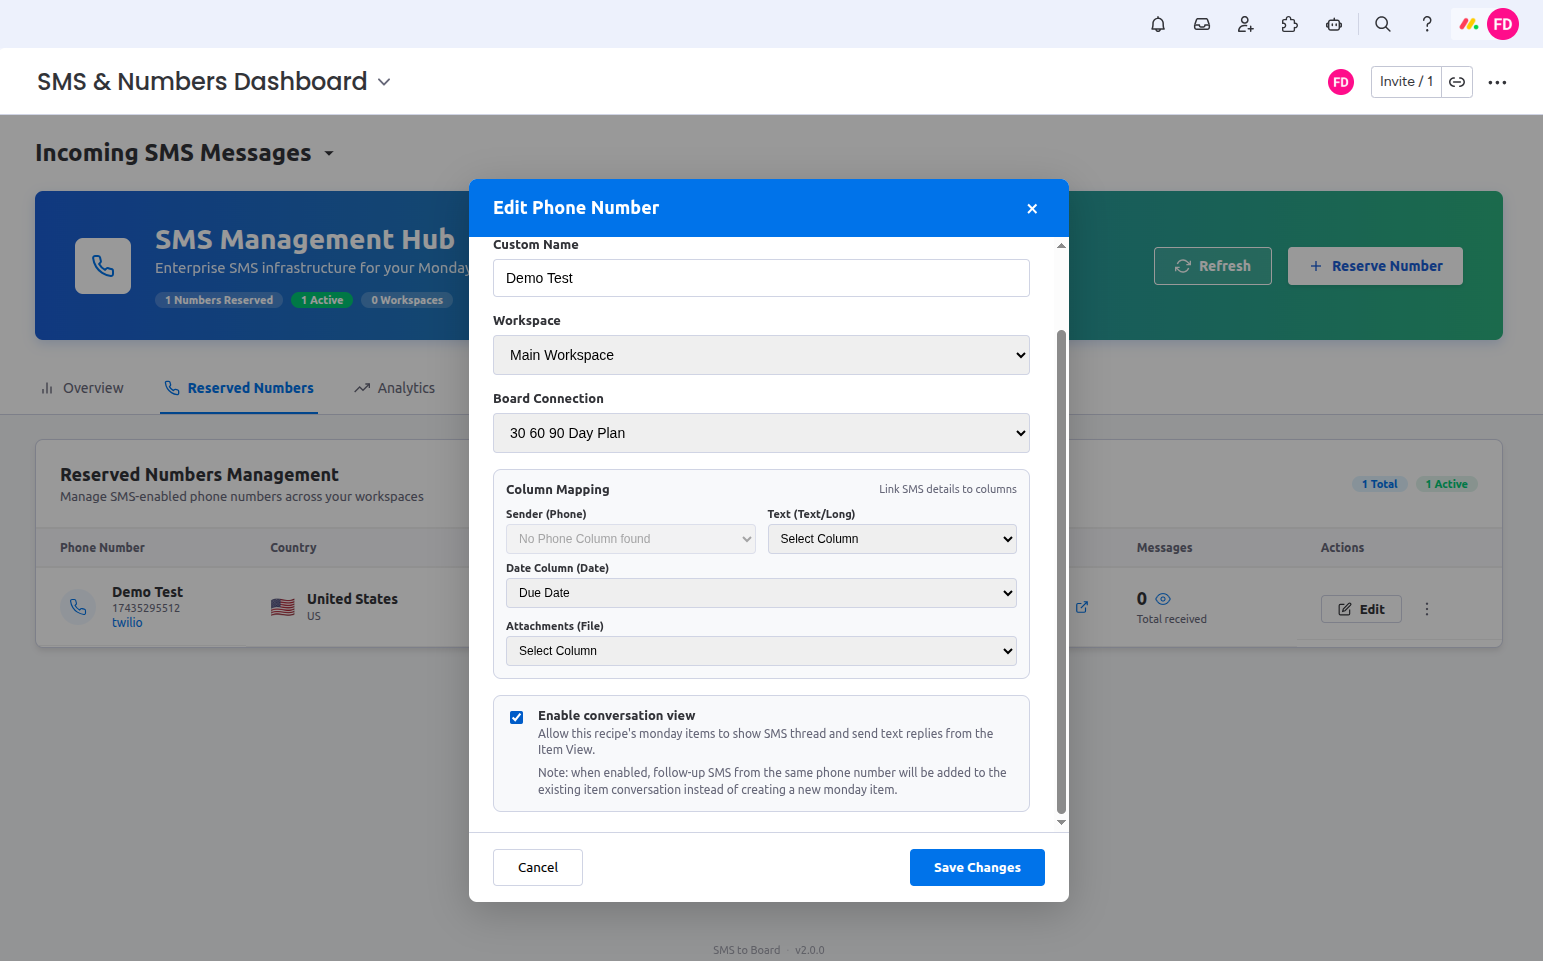Click the 0 Workspaces badge
The width and height of the screenshot is (1543, 961).
point(407,300)
